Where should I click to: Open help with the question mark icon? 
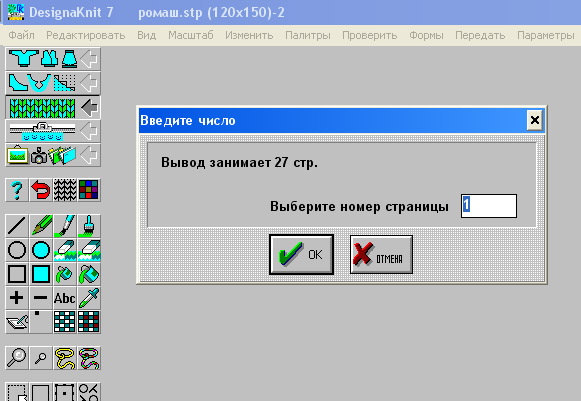(x=17, y=190)
